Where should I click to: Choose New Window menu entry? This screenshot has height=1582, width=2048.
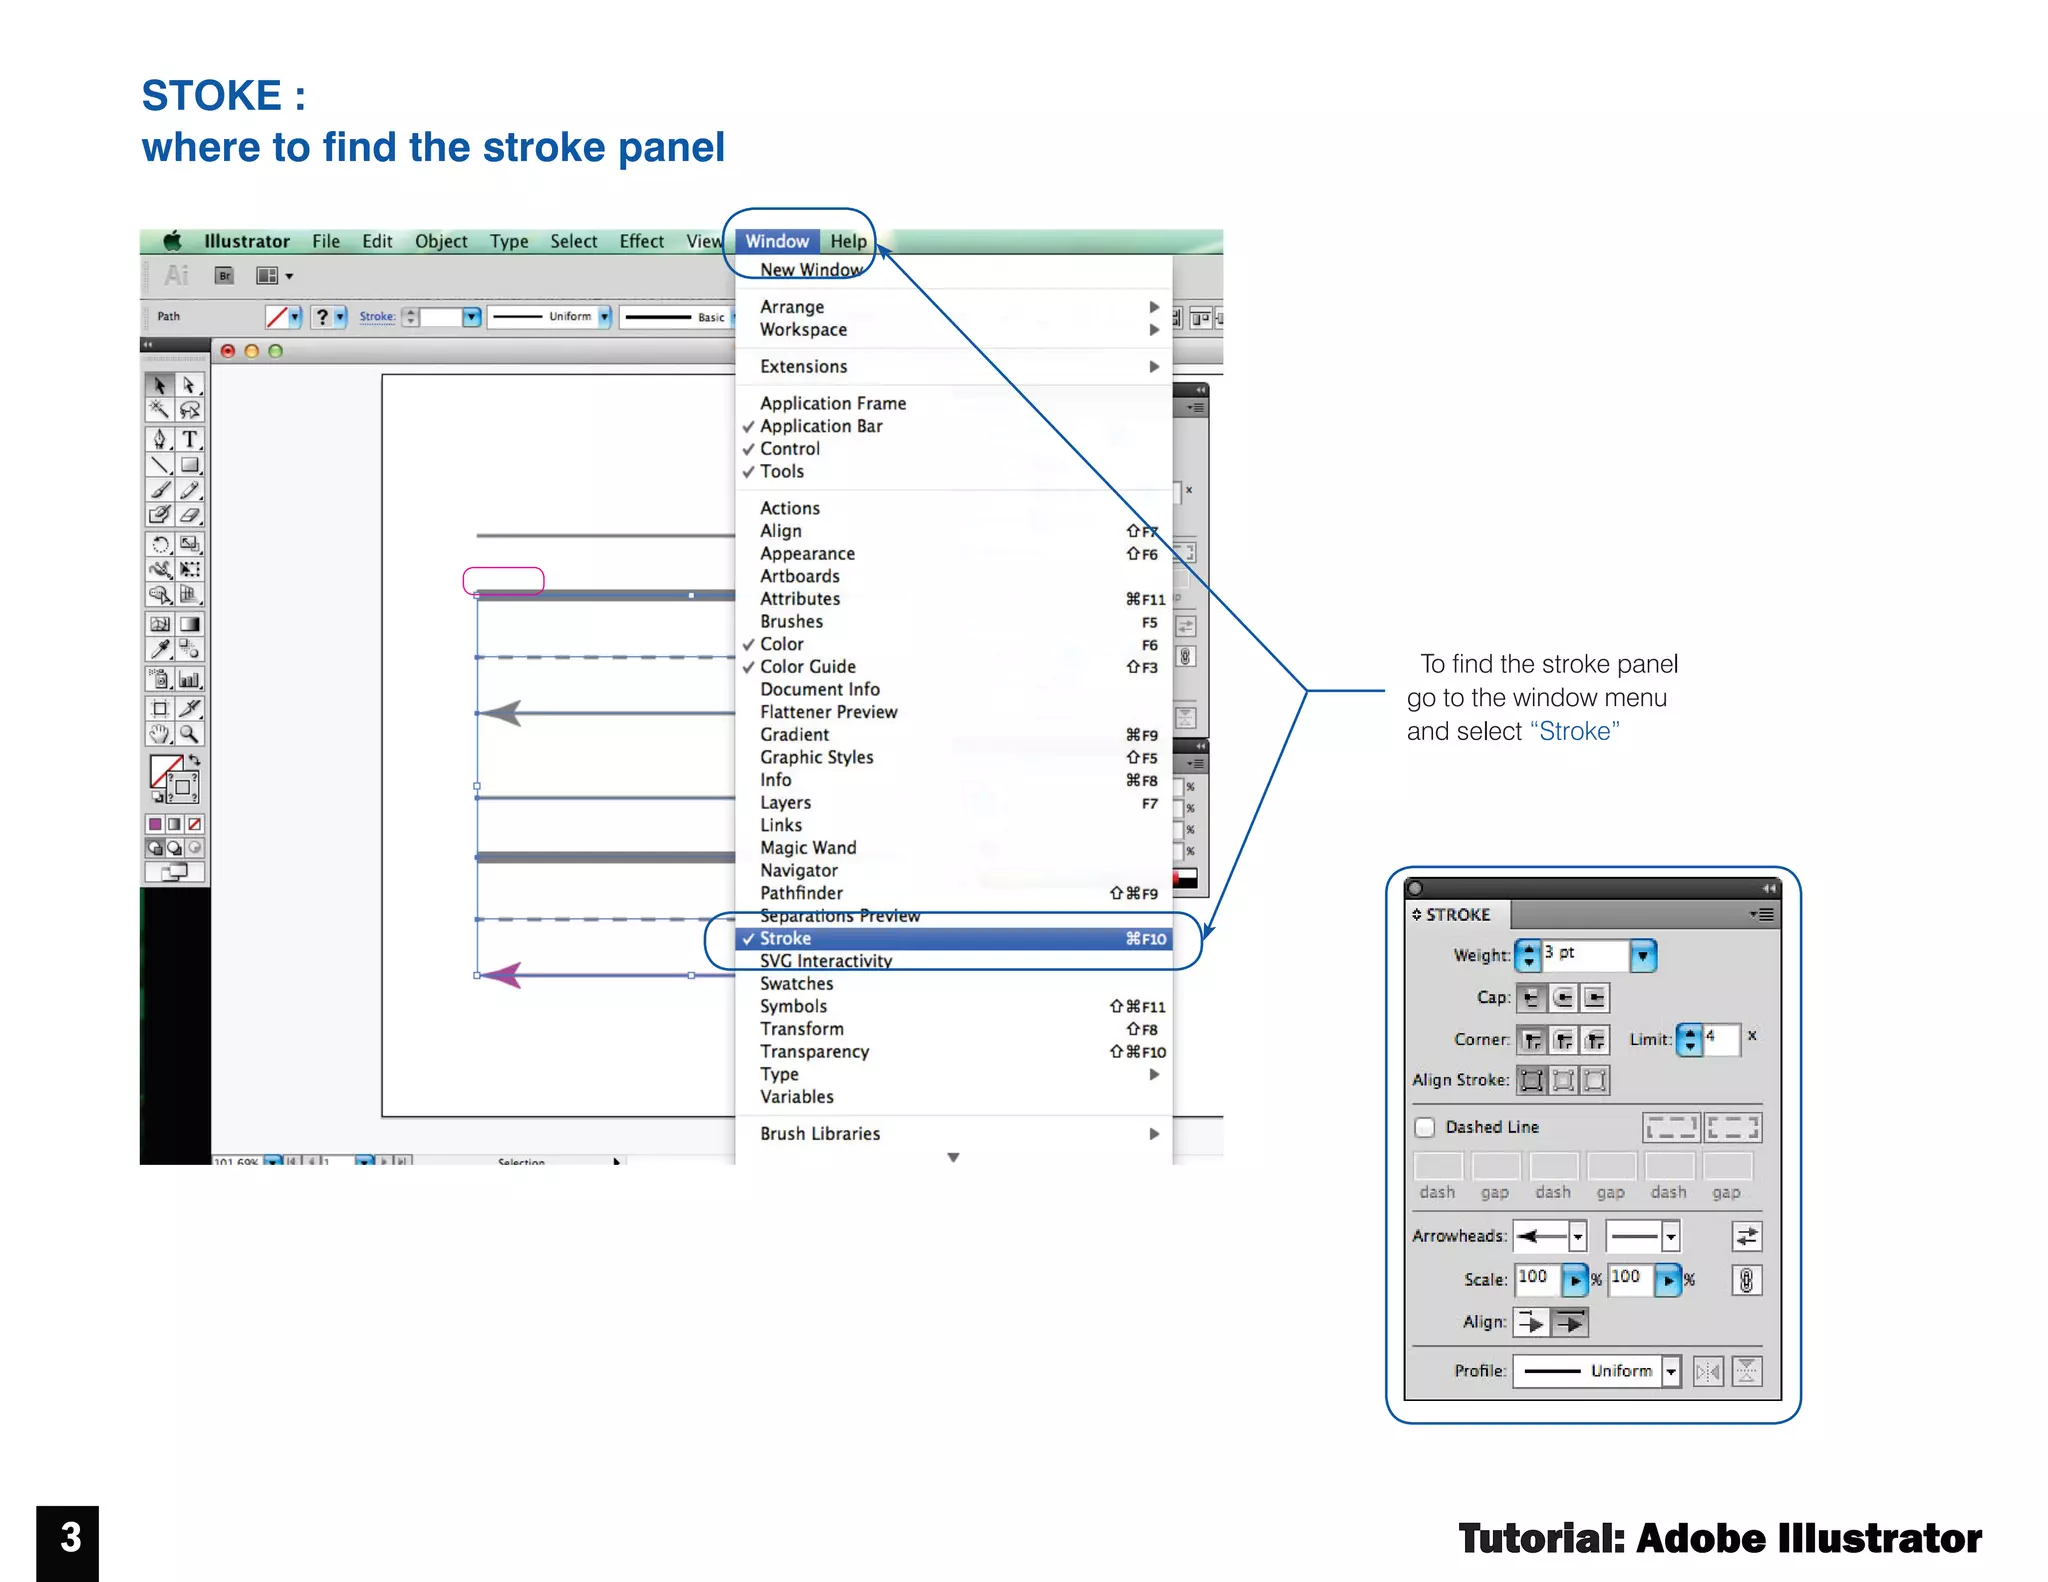coord(953,270)
